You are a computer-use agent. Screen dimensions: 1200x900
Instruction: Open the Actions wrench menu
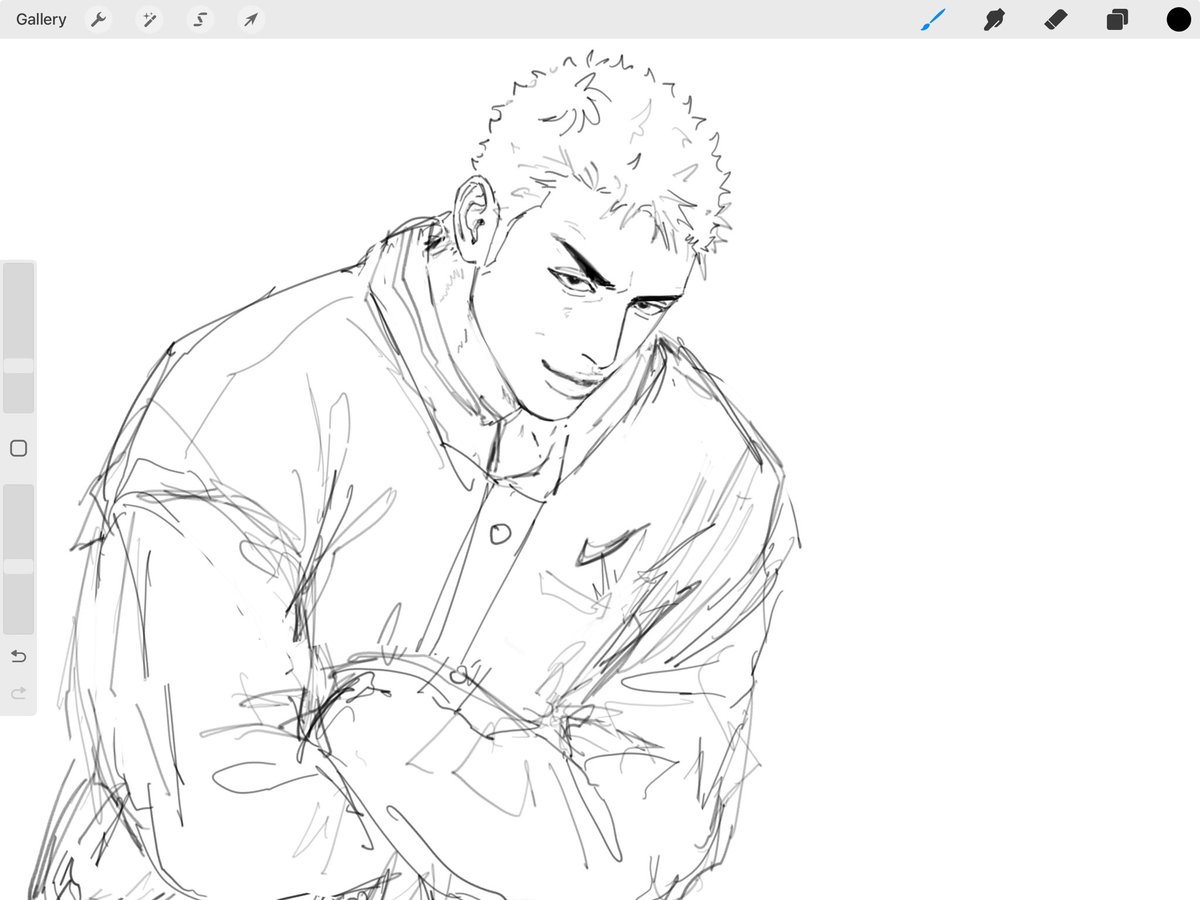(98, 19)
